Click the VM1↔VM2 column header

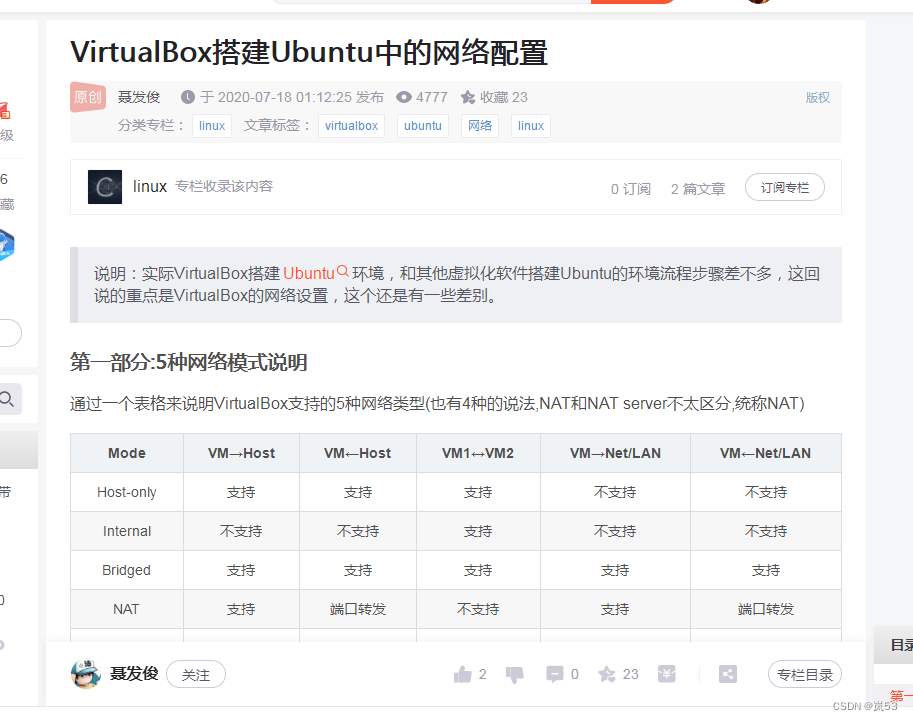(x=478, y=453)
